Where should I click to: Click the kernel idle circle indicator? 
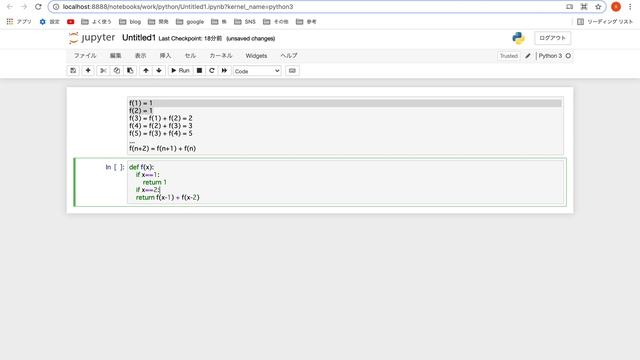[568, 56]
